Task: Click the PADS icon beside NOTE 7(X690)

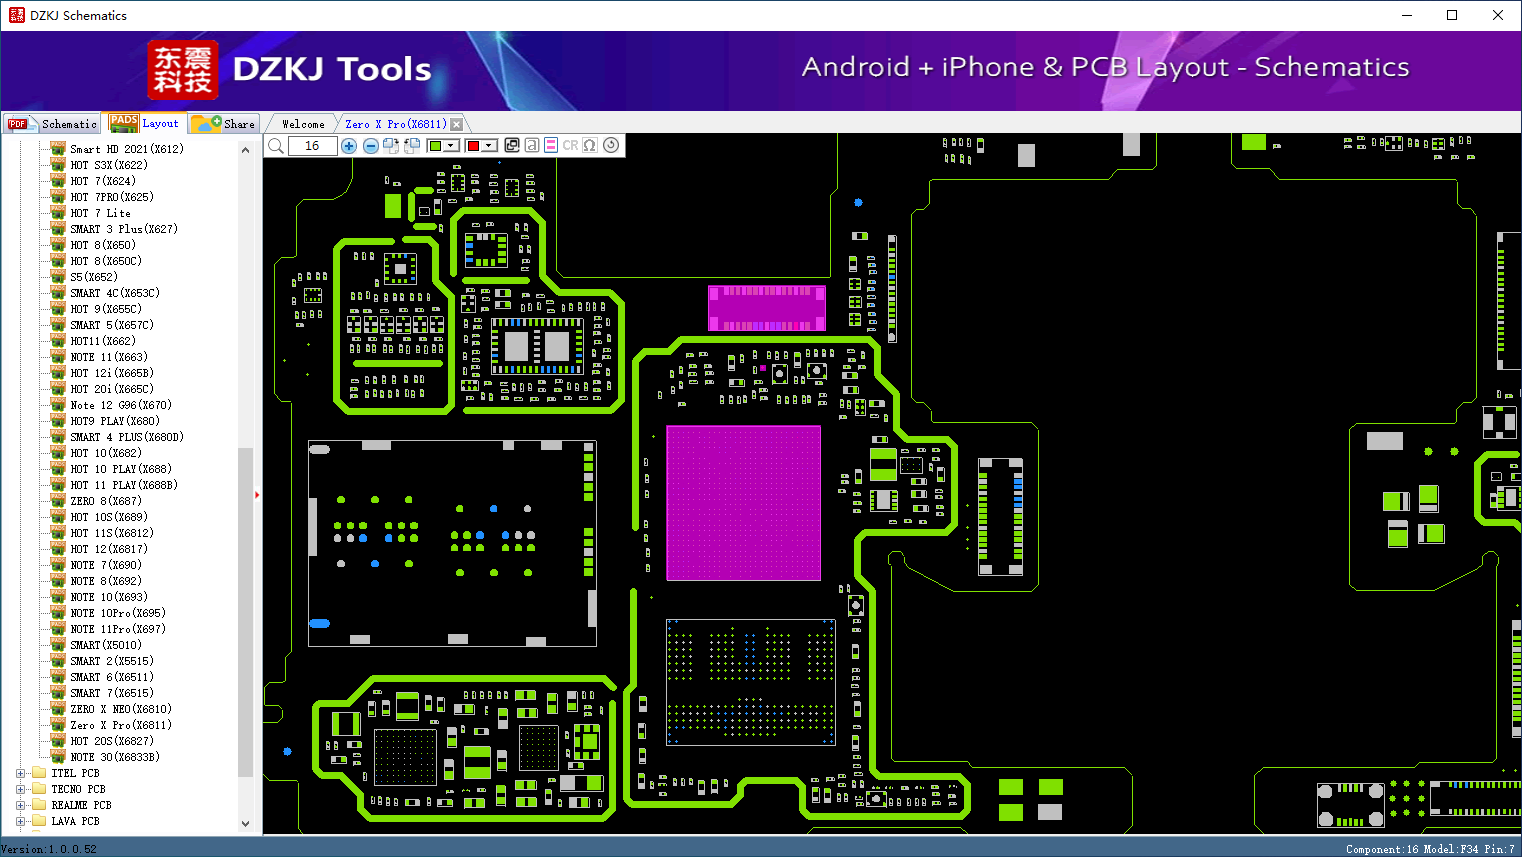Action: [58, 565]
